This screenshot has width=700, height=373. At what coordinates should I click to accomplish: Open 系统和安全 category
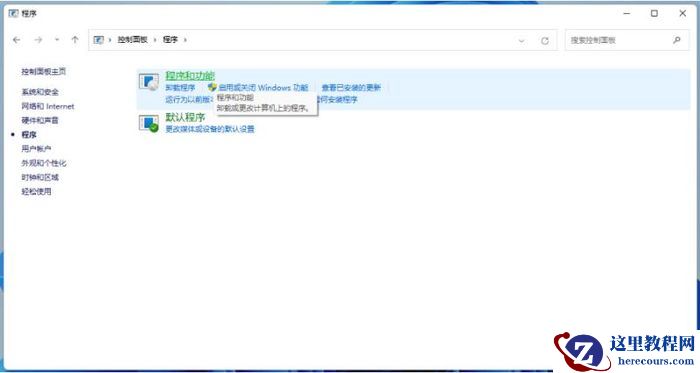point(40,92)
